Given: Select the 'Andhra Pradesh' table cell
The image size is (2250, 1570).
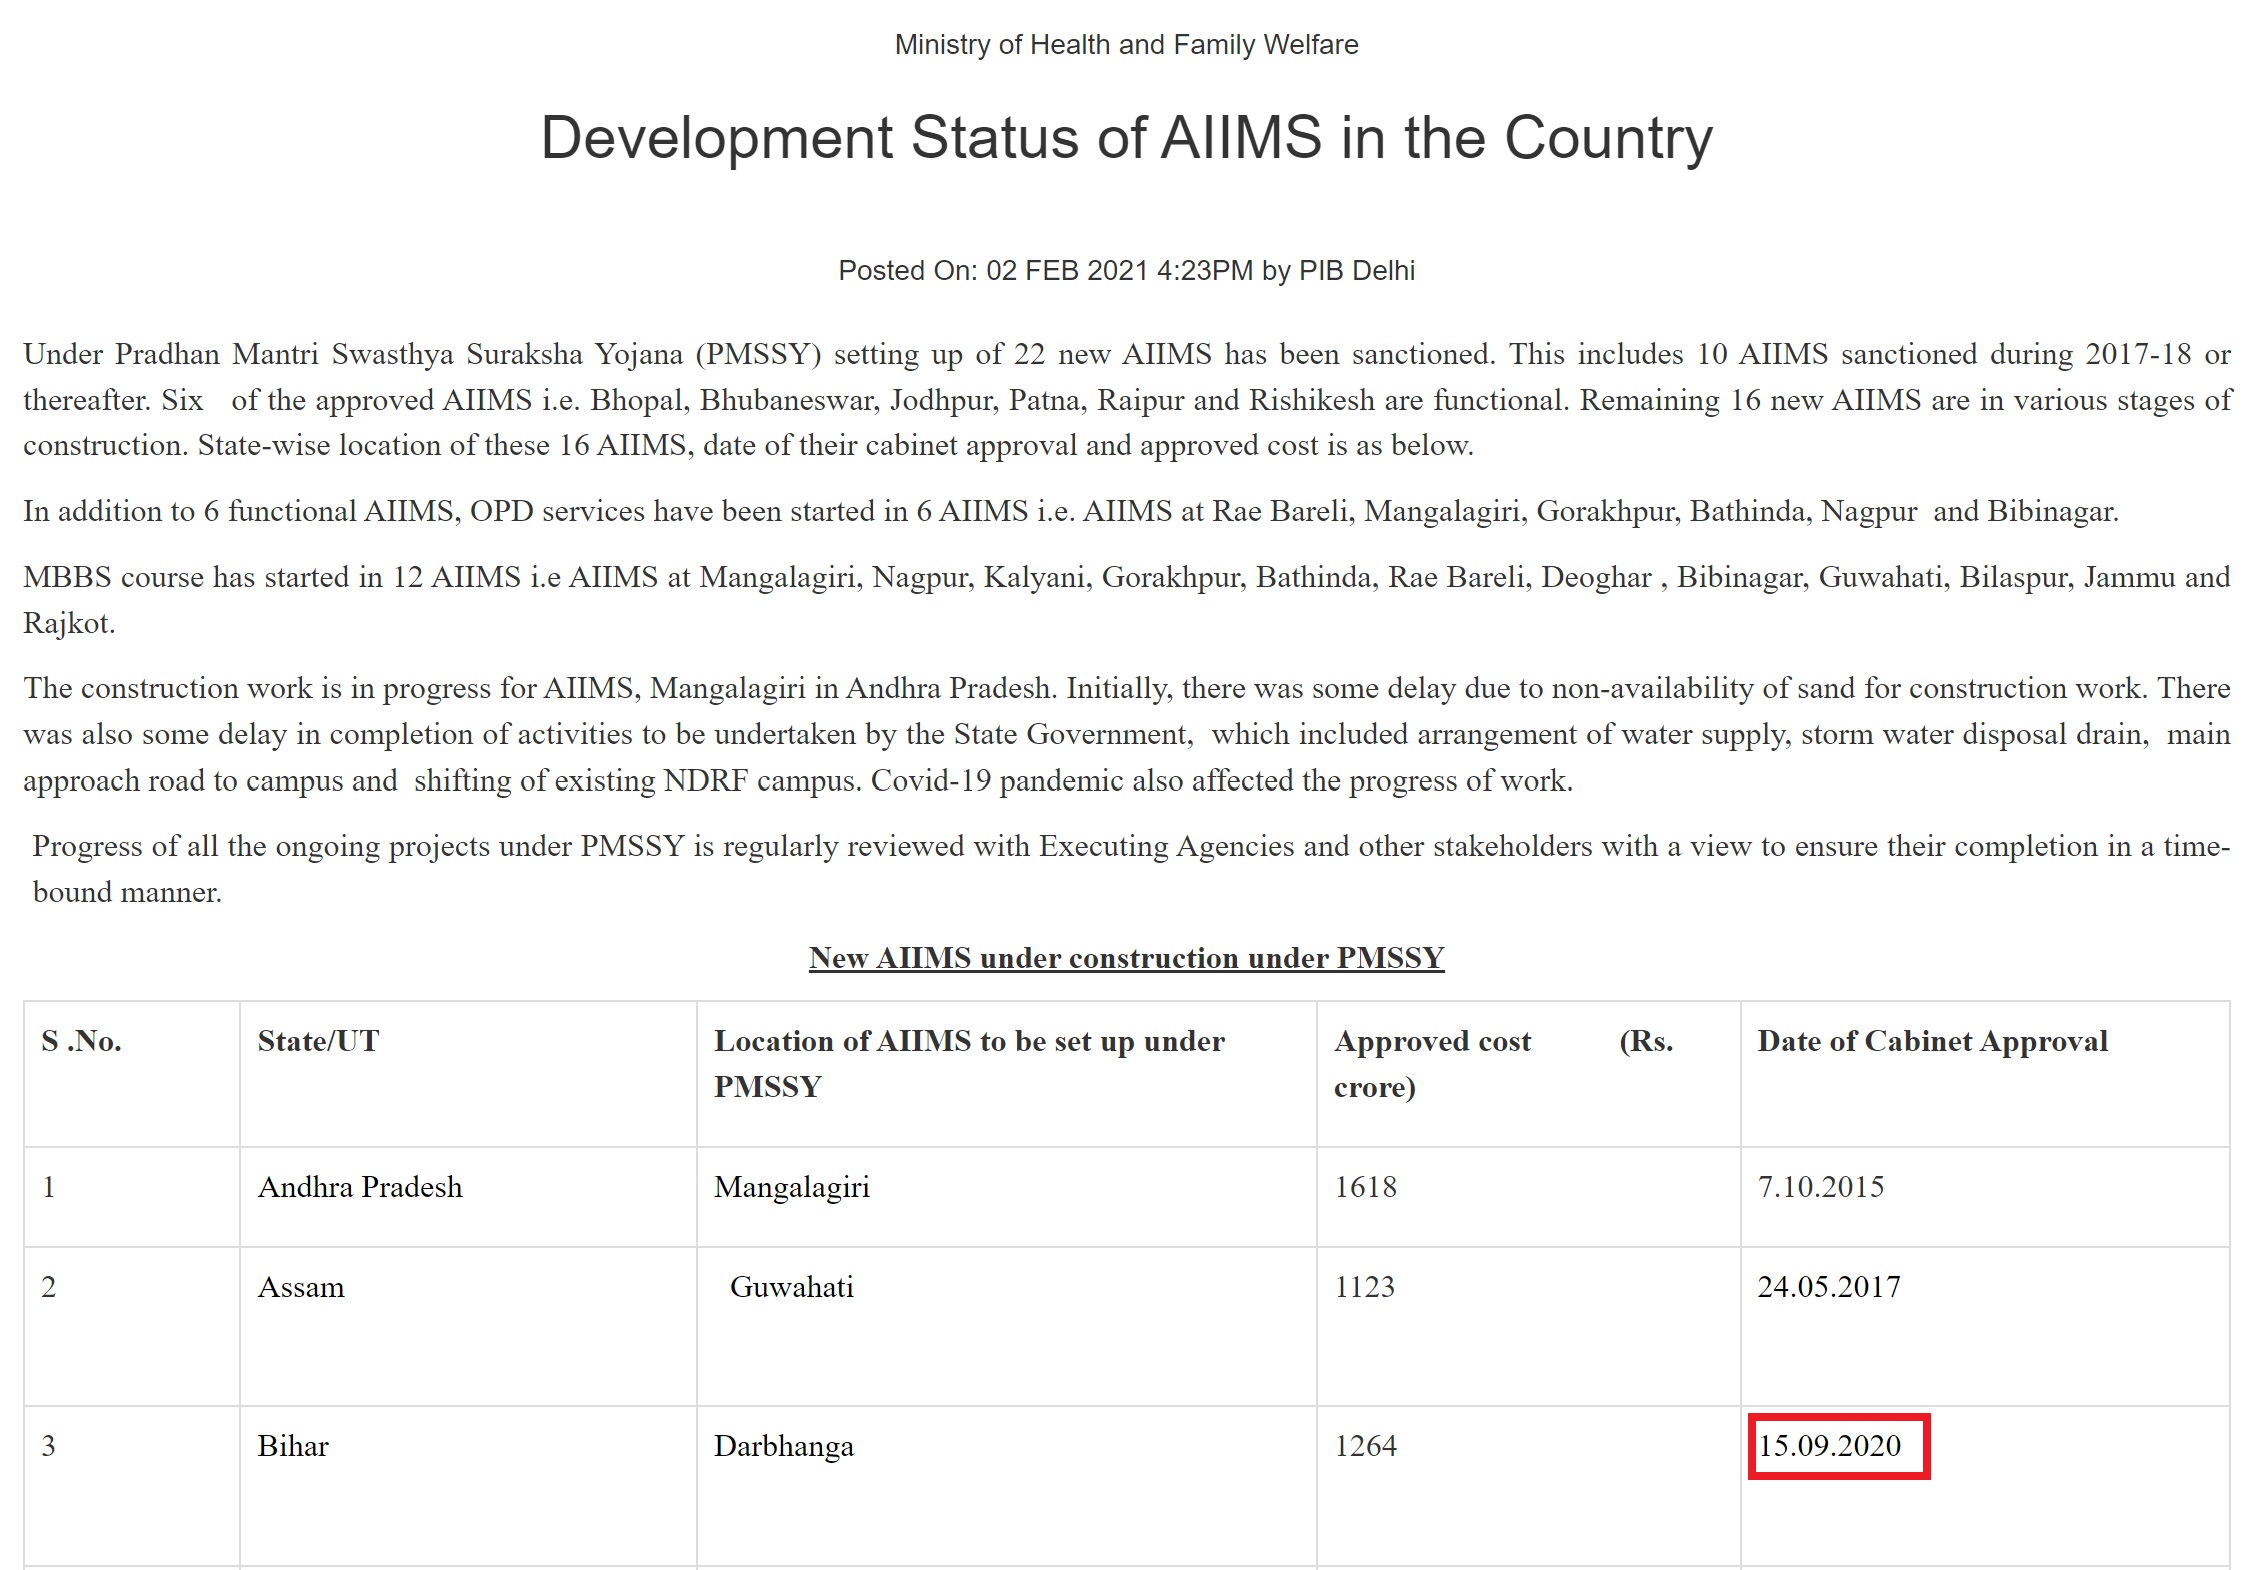Looking at the screenshot, I should point(360,1187).
